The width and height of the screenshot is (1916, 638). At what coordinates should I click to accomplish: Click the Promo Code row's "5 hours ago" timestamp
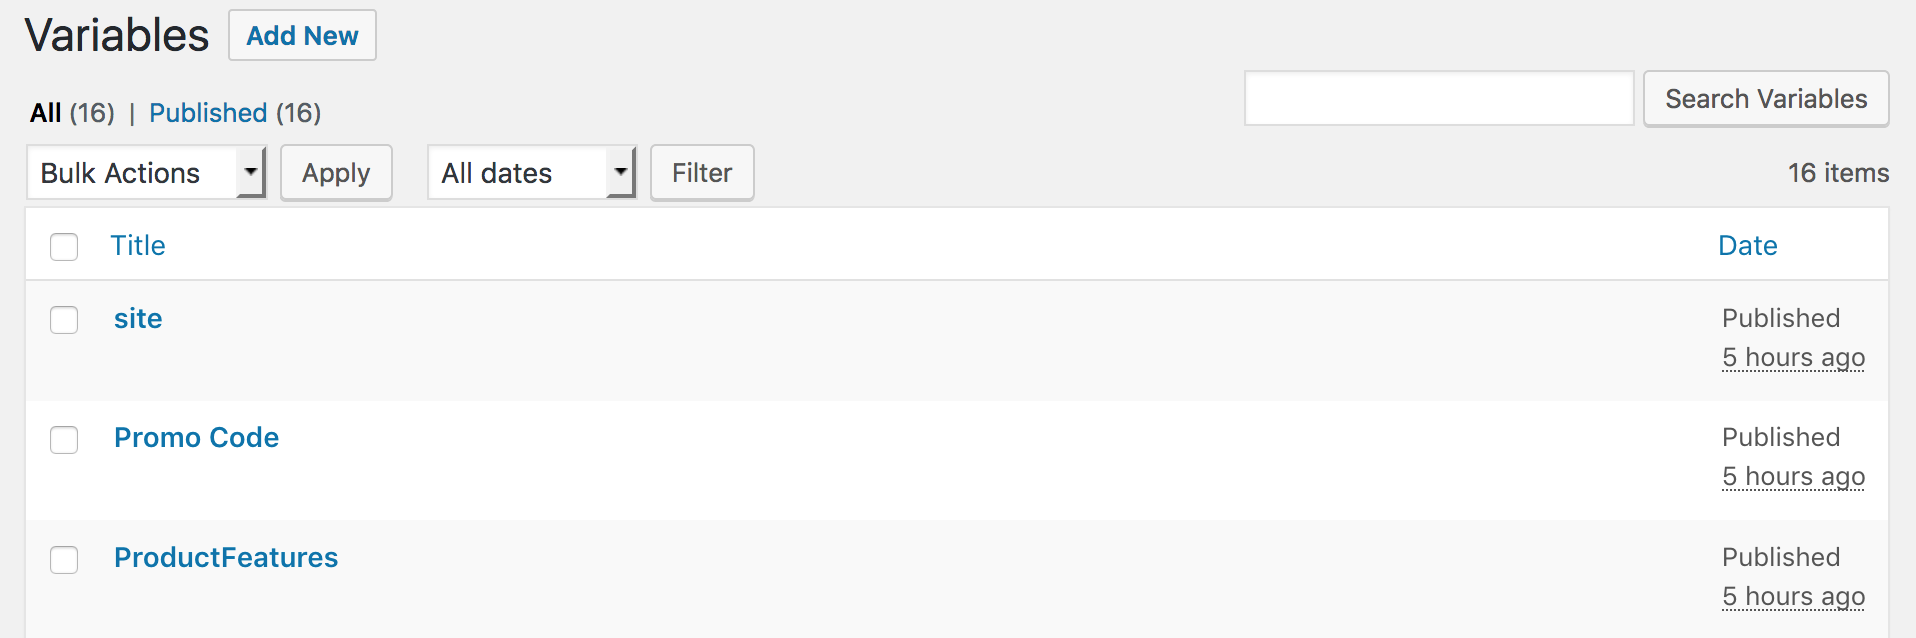coord(1793,477)
